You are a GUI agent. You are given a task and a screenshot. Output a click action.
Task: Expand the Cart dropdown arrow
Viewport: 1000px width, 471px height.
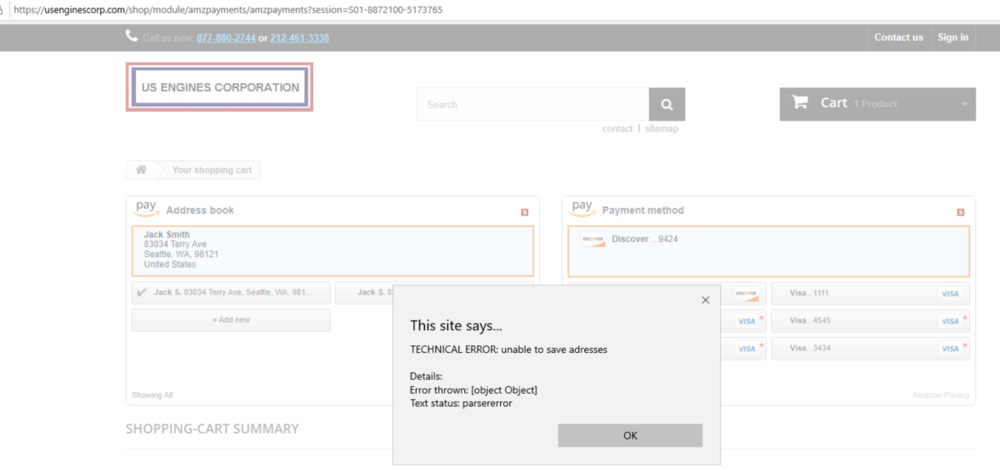point(964,105)
